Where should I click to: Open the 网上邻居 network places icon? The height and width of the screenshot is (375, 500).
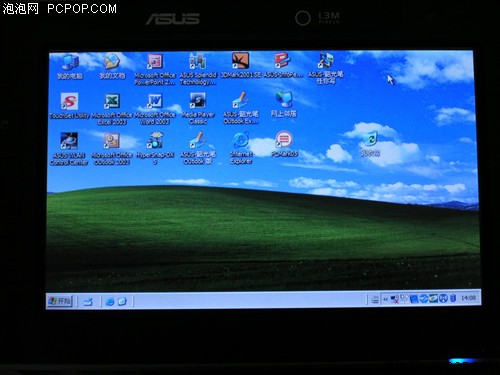283,105
